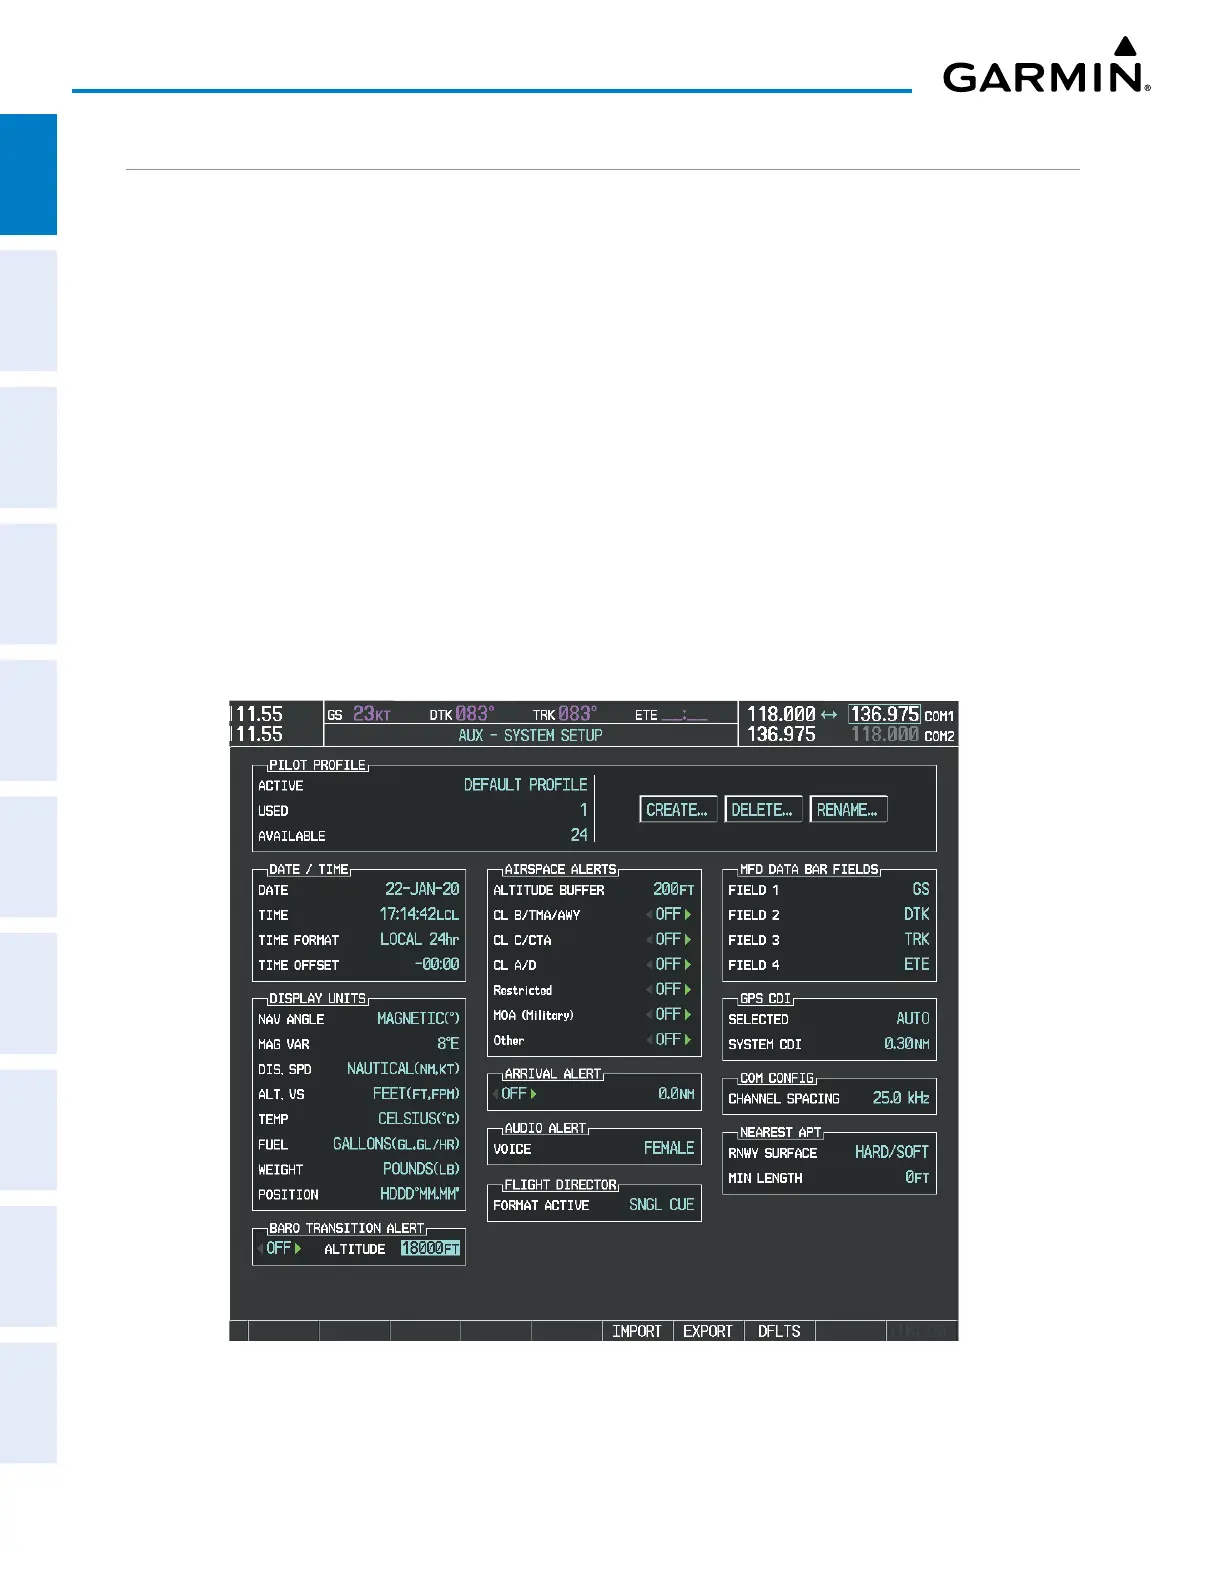The height and width of the screenshot is (1584, 1224).
Task: Open the Audio Alert voice FEMALE option
Action: point(669,1148)
